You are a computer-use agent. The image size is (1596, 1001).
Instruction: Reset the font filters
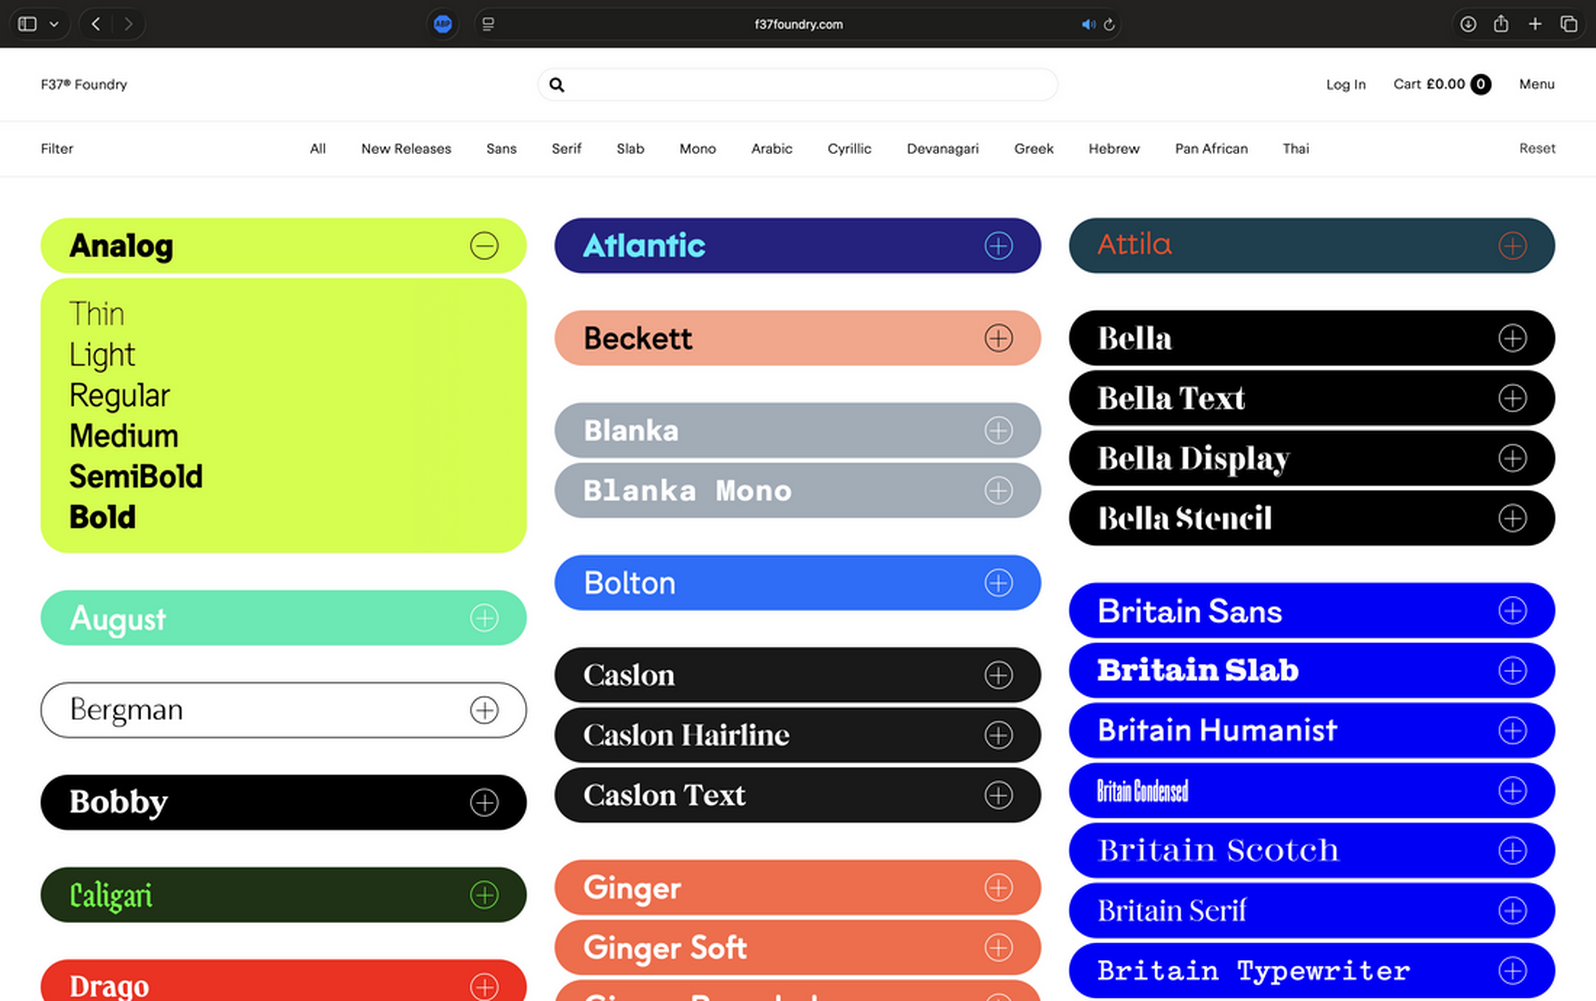click(1537, 149)
